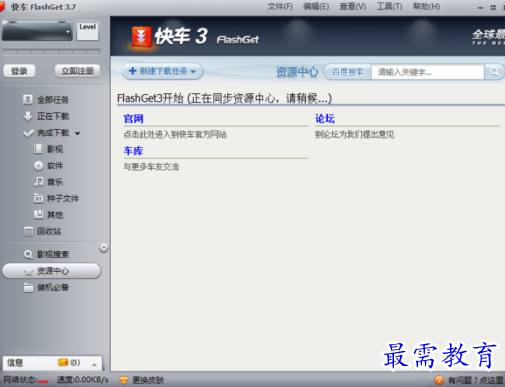Viewport: 505px width, 387px height.
Task: Click the 立即注册 button
Action: click(x=77, y=71)
